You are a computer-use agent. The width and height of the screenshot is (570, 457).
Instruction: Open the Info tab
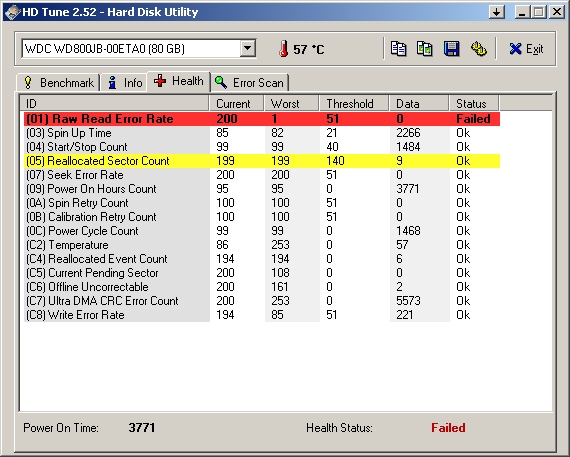(124, 83)
